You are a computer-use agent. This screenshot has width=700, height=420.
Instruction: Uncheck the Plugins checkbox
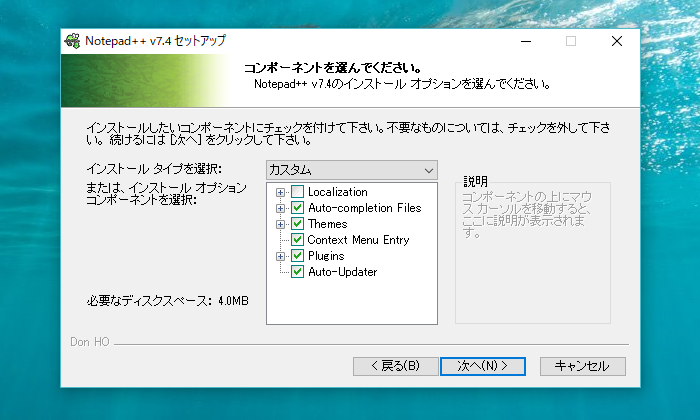[297, 256]
